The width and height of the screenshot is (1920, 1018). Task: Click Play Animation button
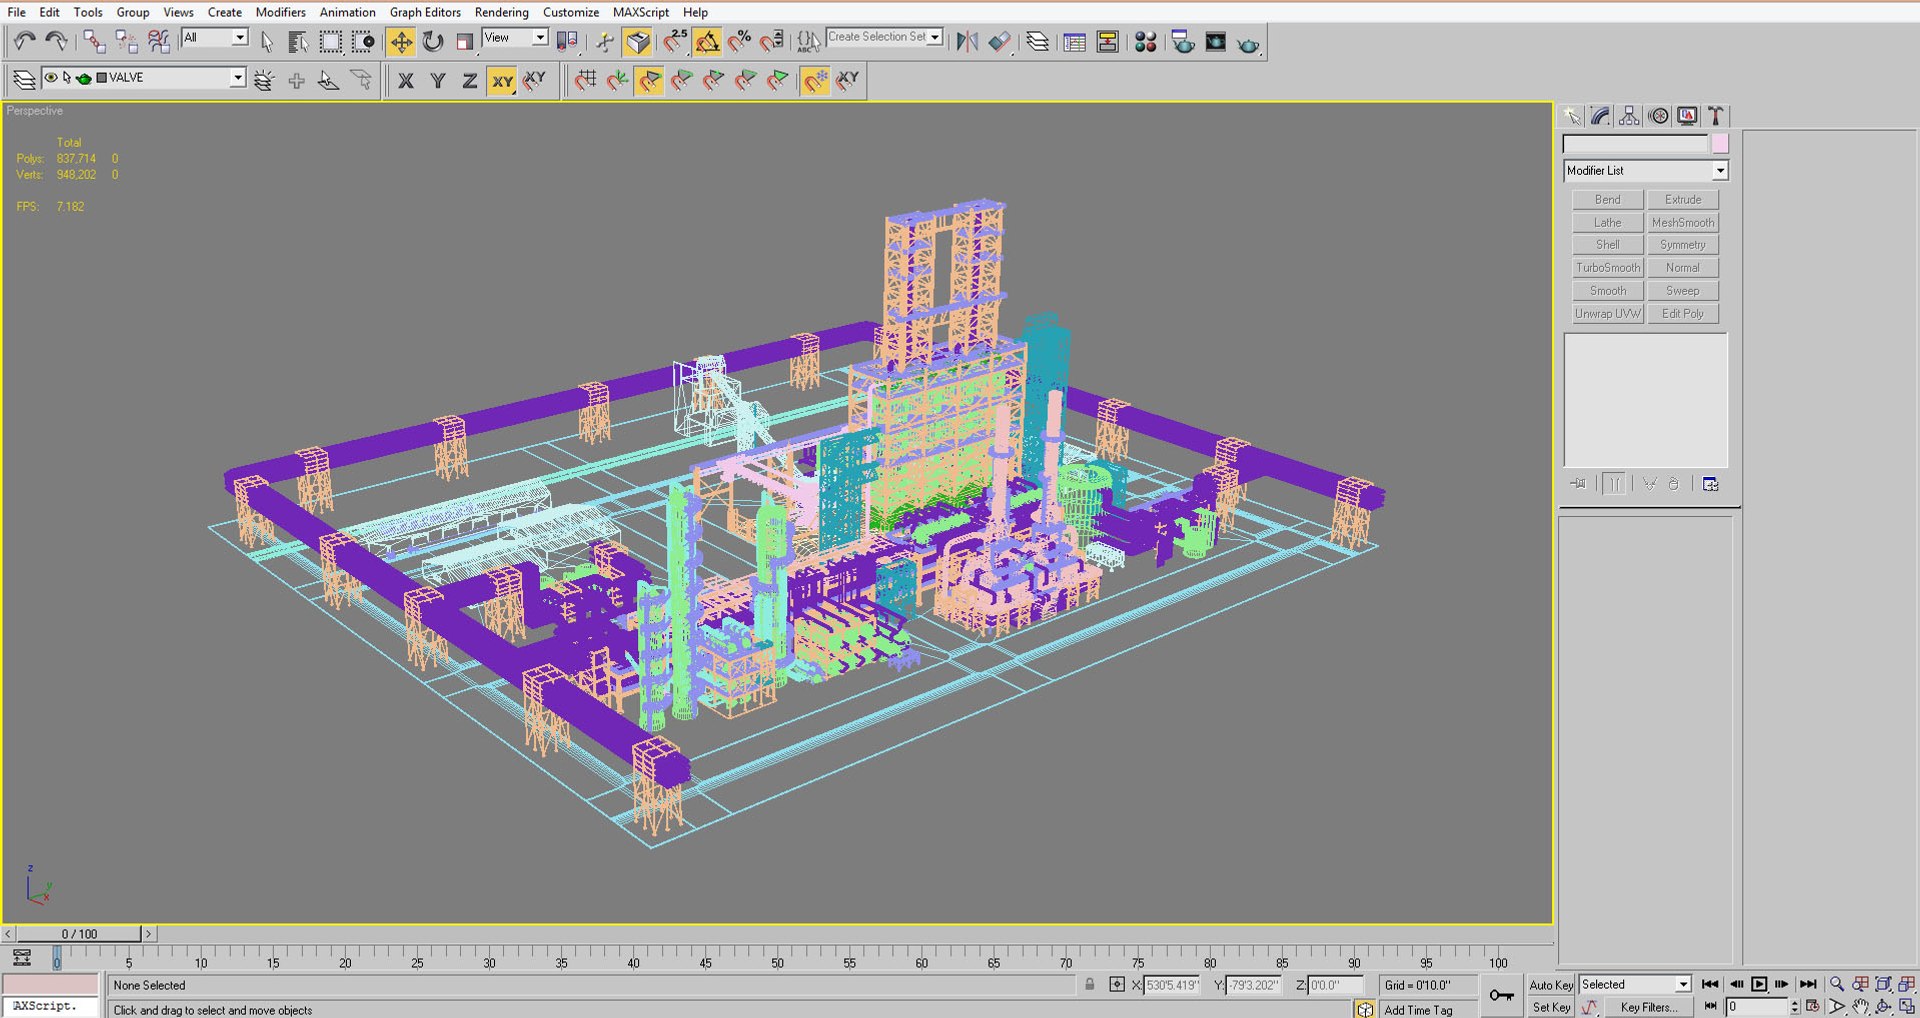1759,985
